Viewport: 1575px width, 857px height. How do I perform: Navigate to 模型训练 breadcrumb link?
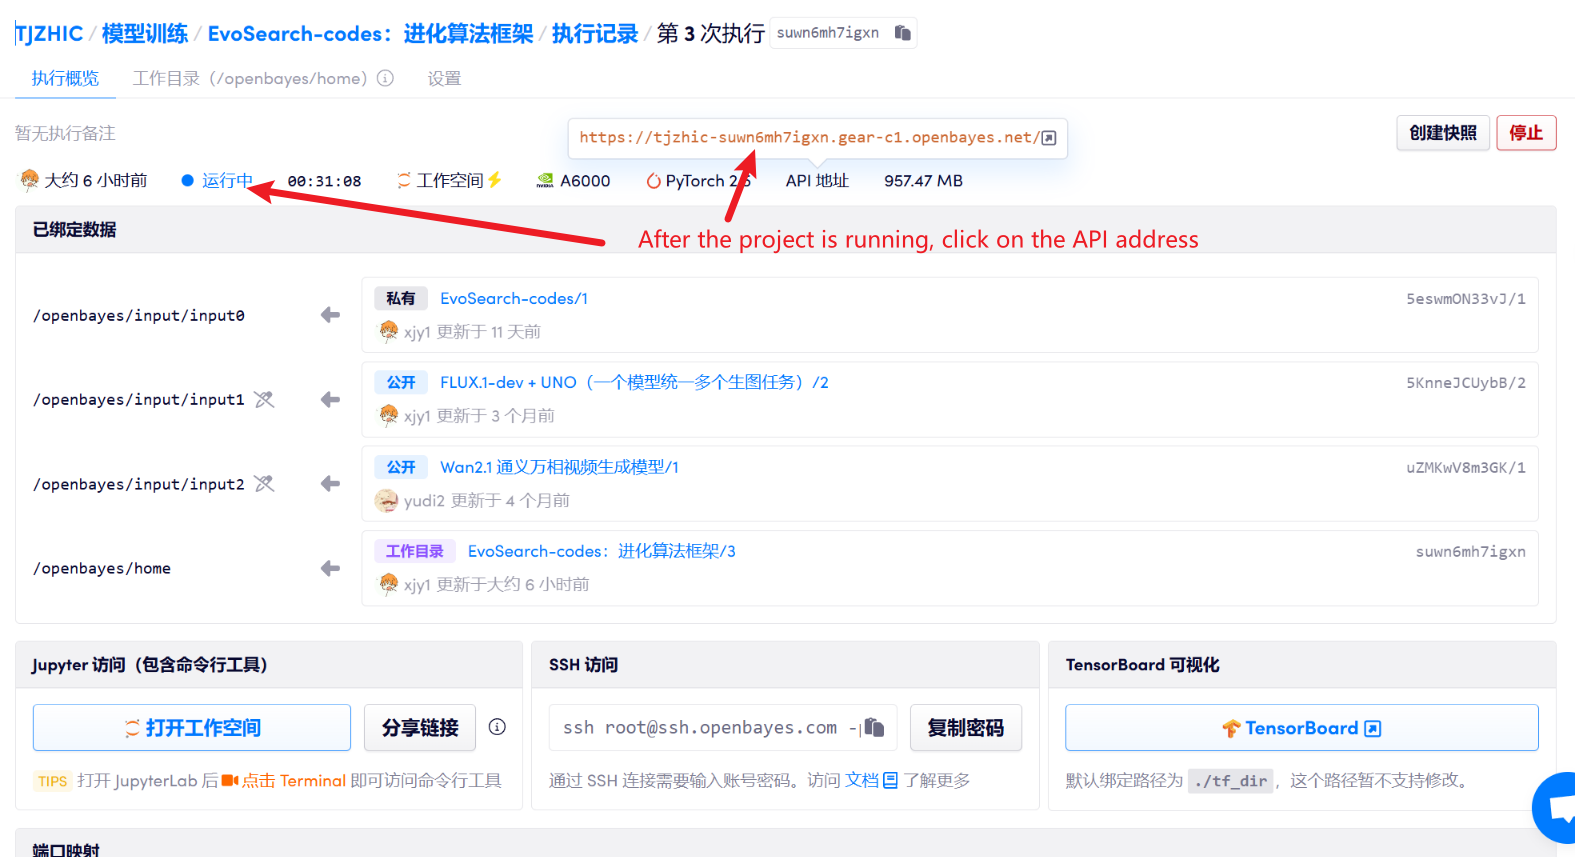[145, 34]
